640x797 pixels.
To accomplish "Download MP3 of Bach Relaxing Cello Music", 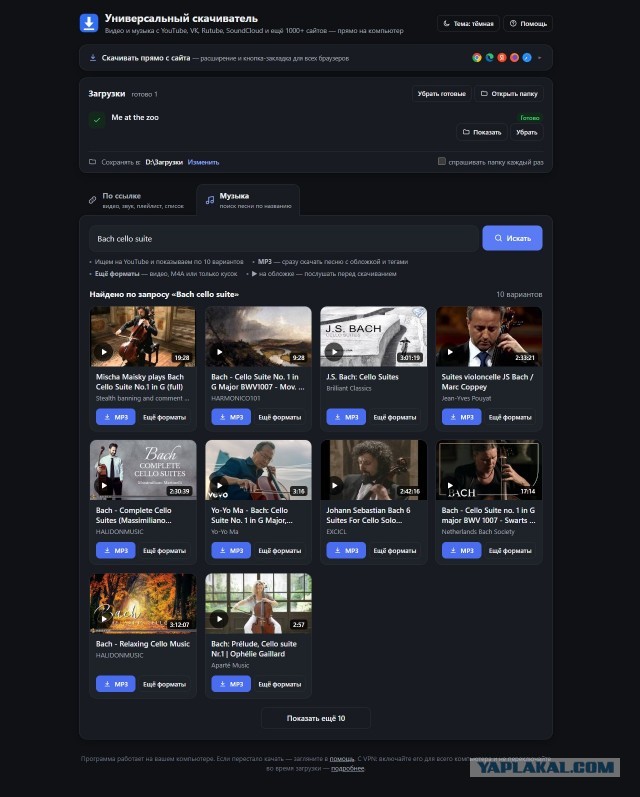I will (x=116, y=684).
